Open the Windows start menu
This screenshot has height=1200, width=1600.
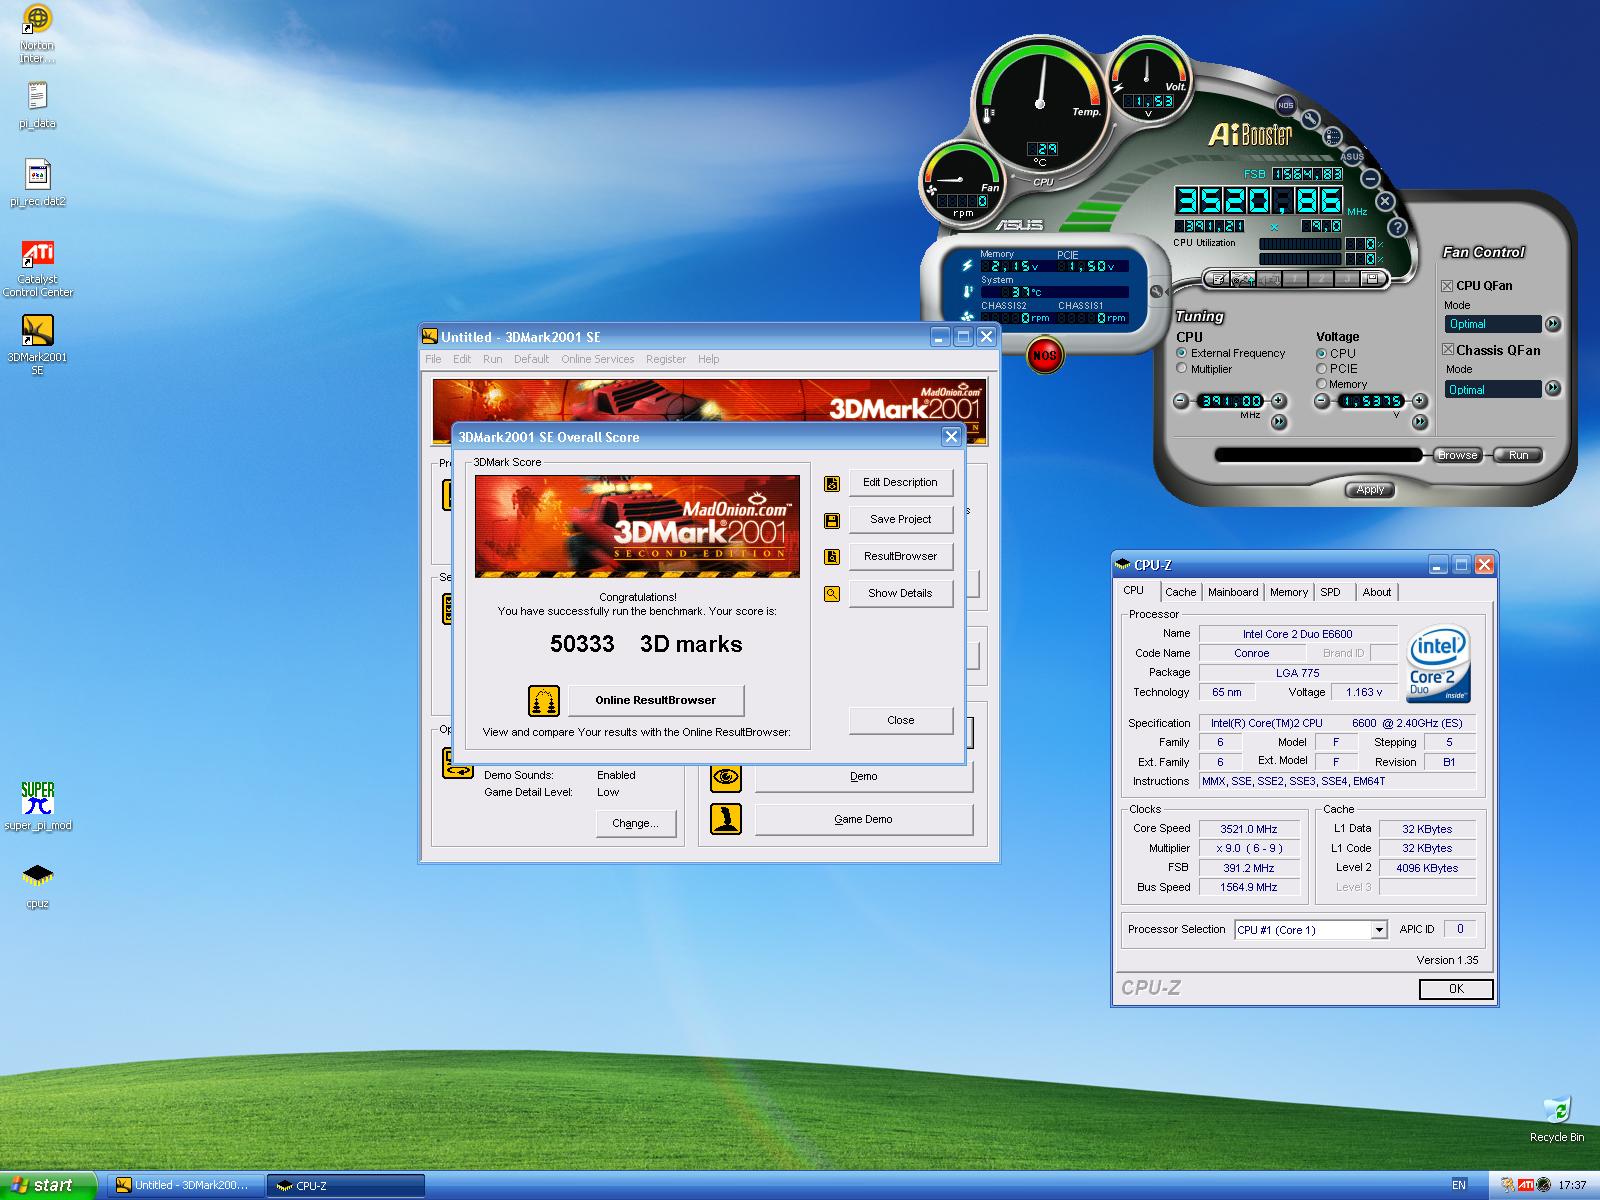(x=48, y=1185)
